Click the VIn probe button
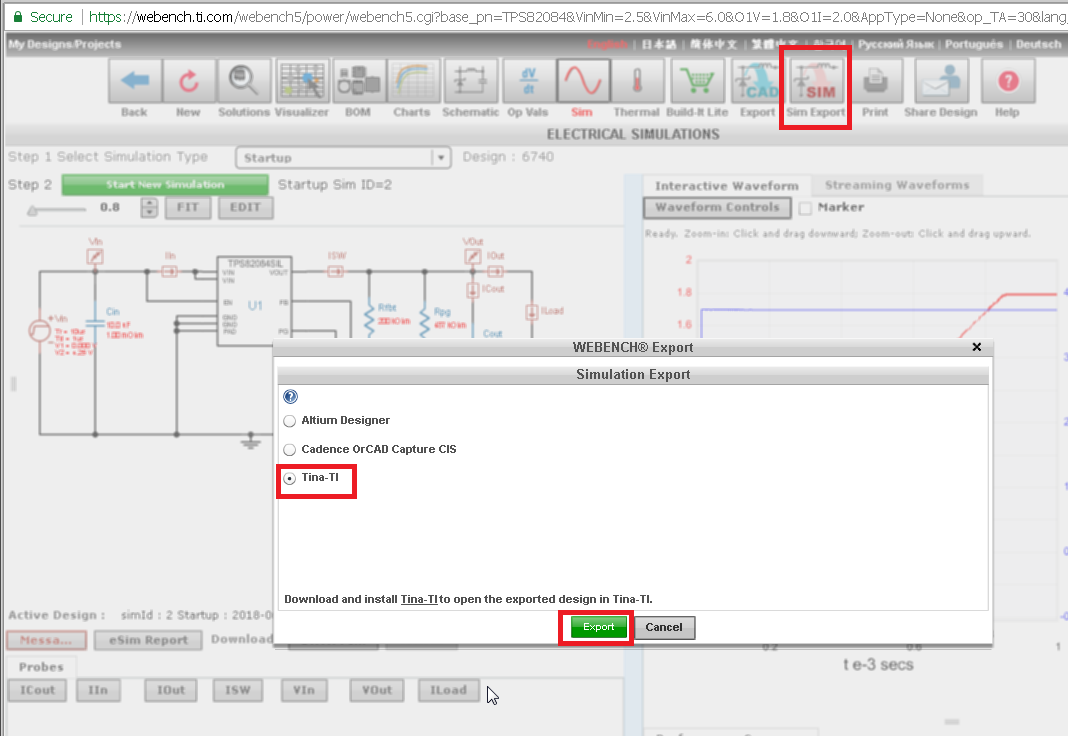Screen dimensions: 1068x736 click(x=304, y=690)
